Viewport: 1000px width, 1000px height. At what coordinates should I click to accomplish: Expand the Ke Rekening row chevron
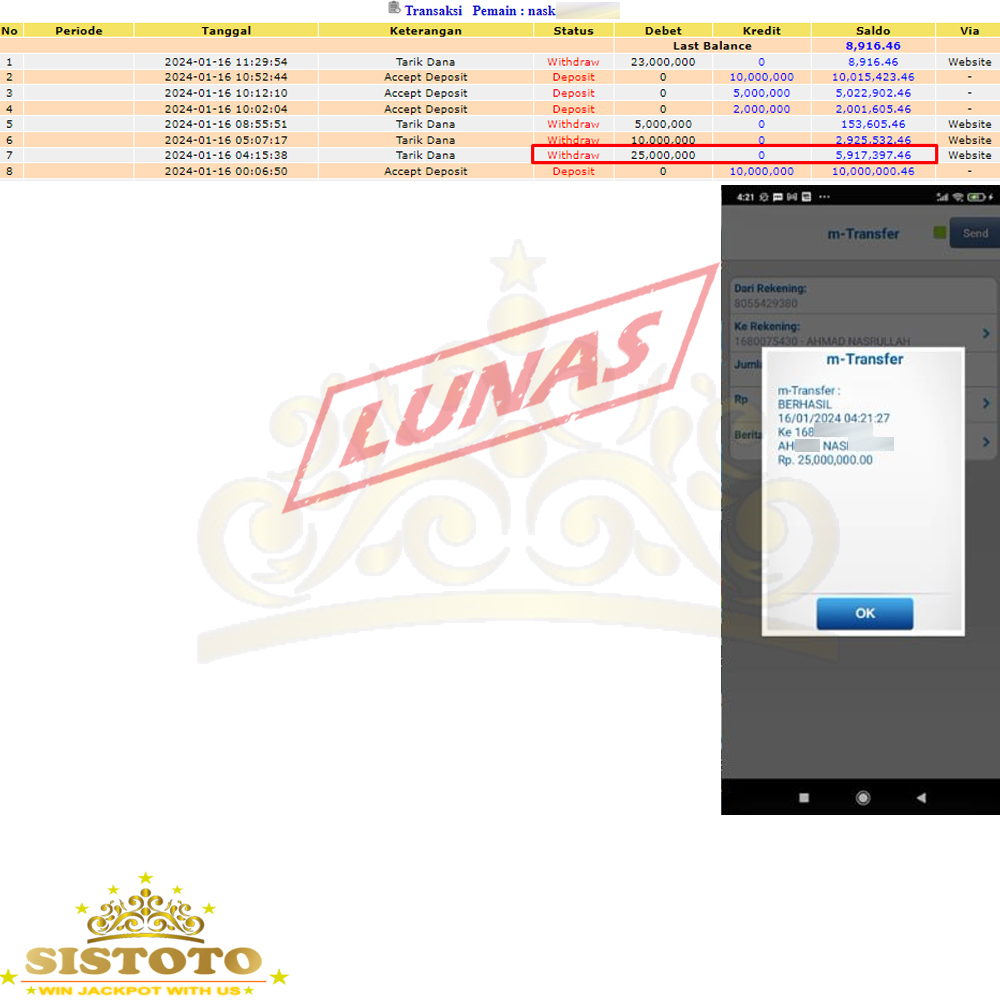[985, 333]
